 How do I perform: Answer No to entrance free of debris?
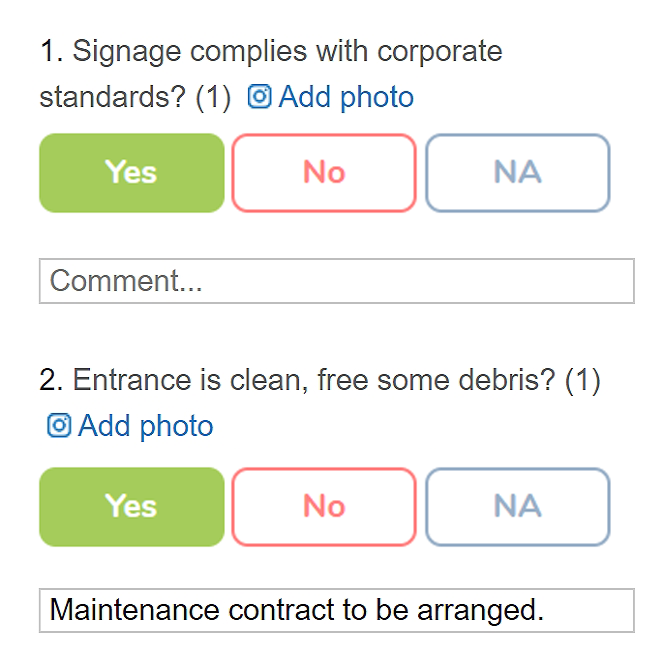324,507
